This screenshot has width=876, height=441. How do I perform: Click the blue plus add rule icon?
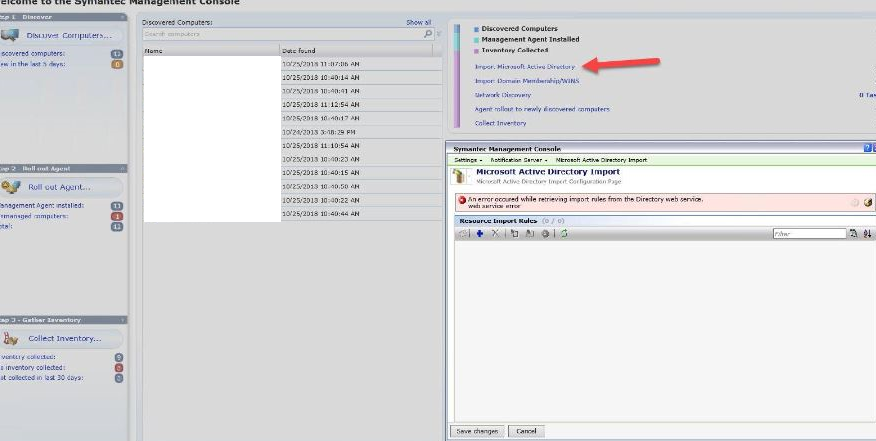480,233
